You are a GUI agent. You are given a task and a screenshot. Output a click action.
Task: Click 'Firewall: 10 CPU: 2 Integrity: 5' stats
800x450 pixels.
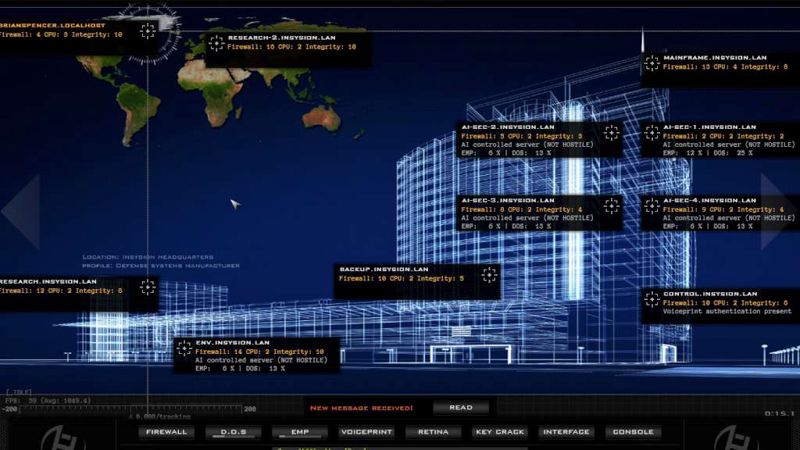click(x=402, y=279)
